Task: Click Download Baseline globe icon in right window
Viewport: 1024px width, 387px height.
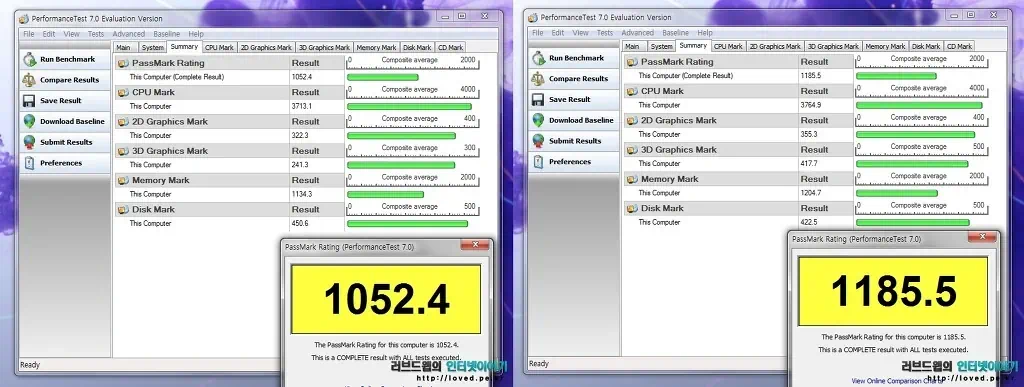Action: click(538, 120)
